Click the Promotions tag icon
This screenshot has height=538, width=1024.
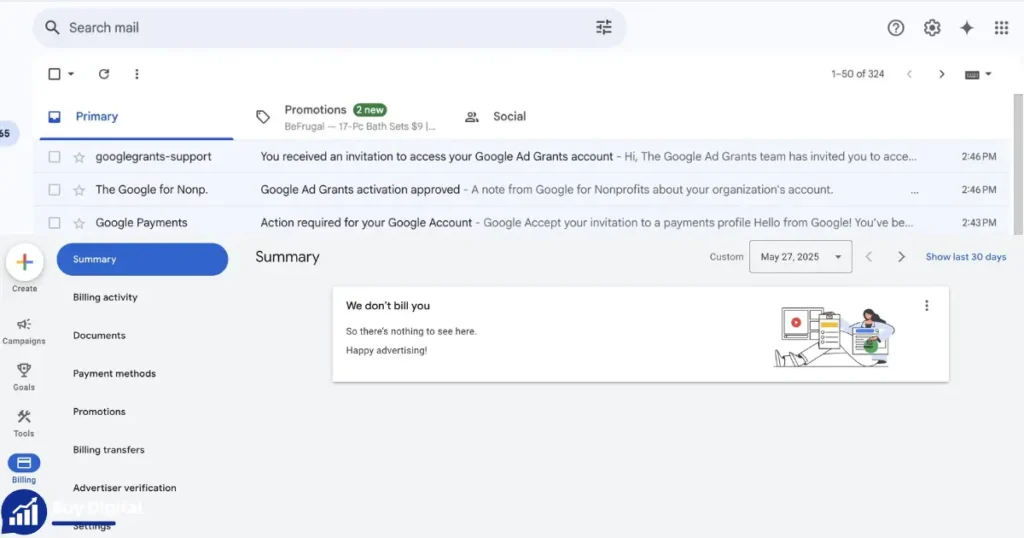point(263,117)
